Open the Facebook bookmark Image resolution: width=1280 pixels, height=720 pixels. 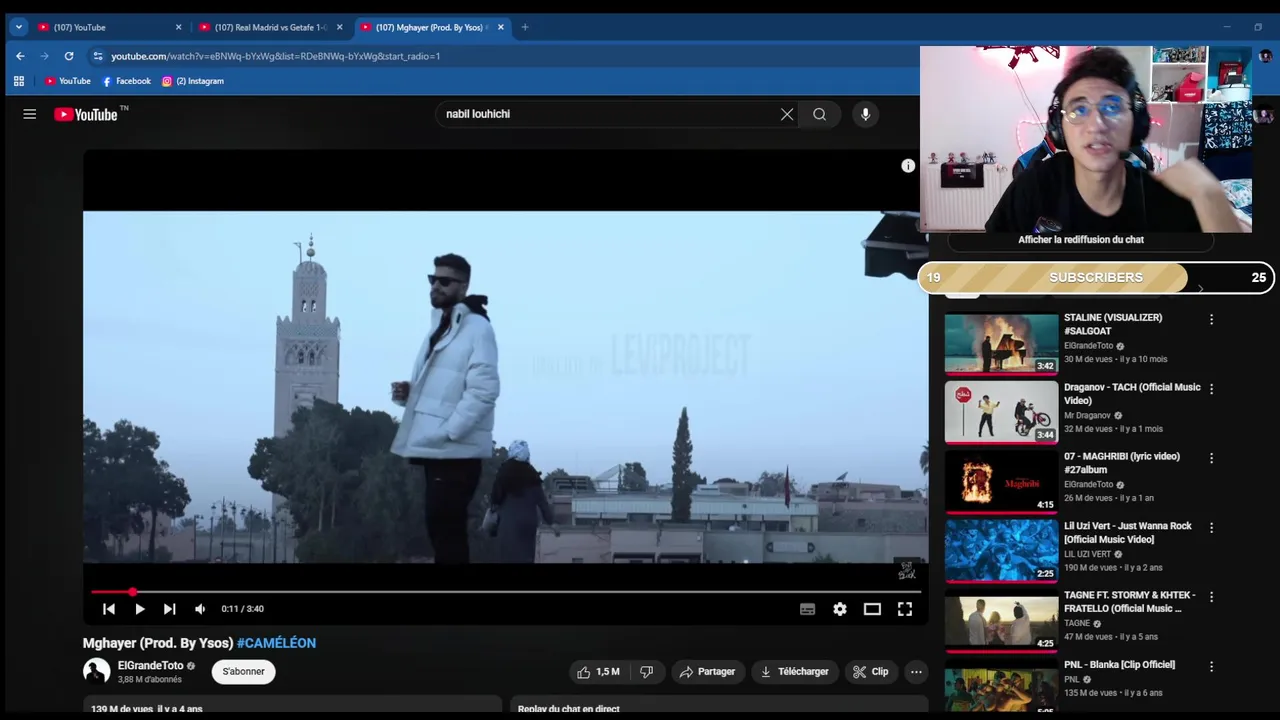126,81
